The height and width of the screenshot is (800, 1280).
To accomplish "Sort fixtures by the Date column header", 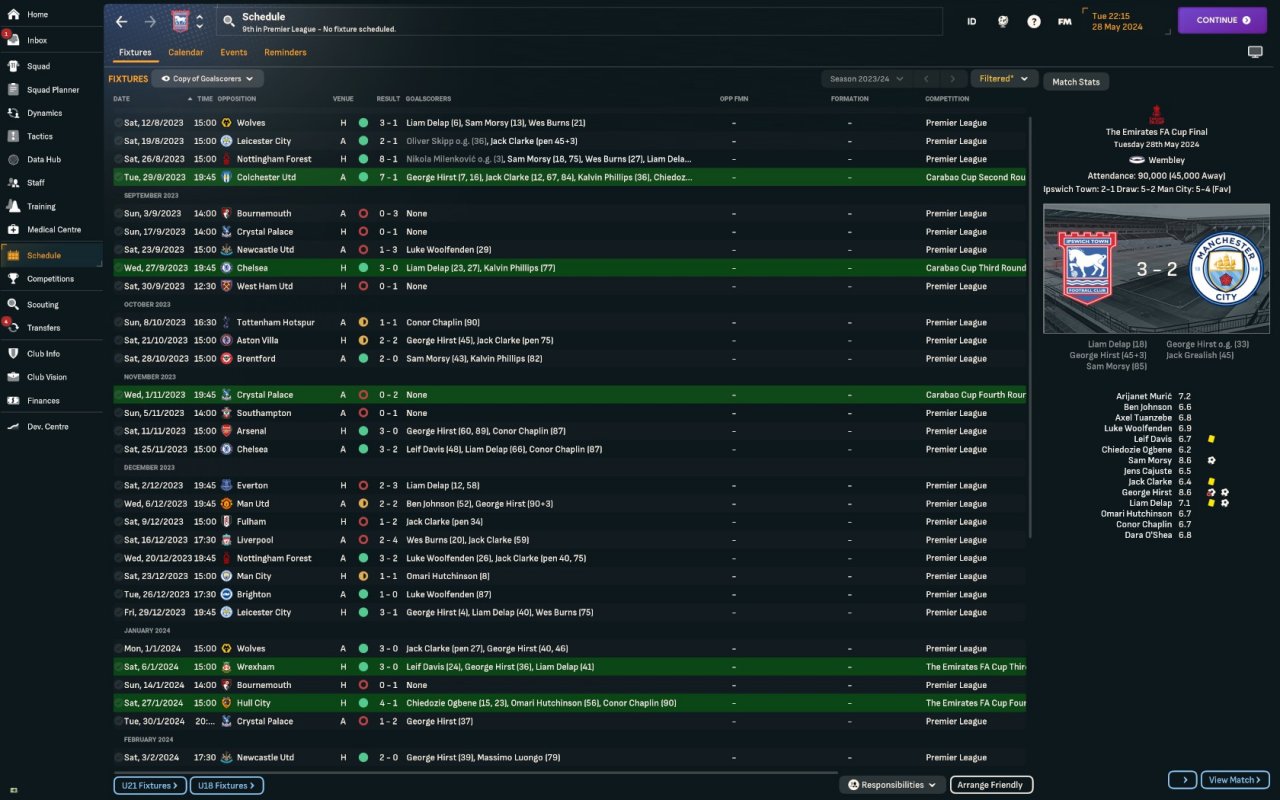I will 122,99.
